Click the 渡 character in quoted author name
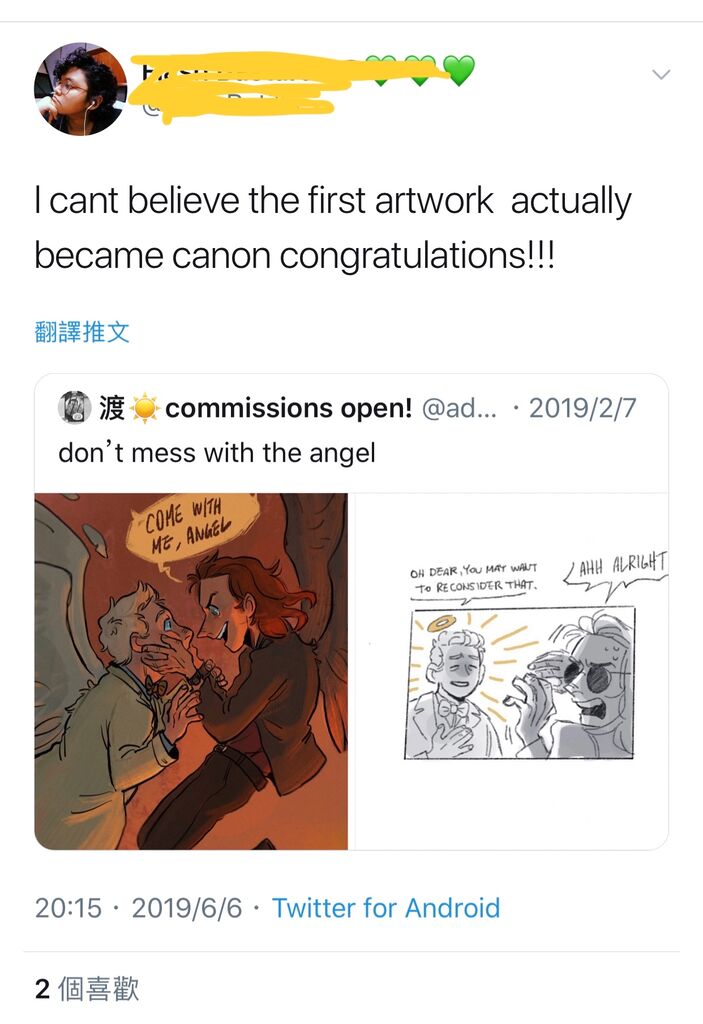The image size is (703, 1024). coord(112,408)
